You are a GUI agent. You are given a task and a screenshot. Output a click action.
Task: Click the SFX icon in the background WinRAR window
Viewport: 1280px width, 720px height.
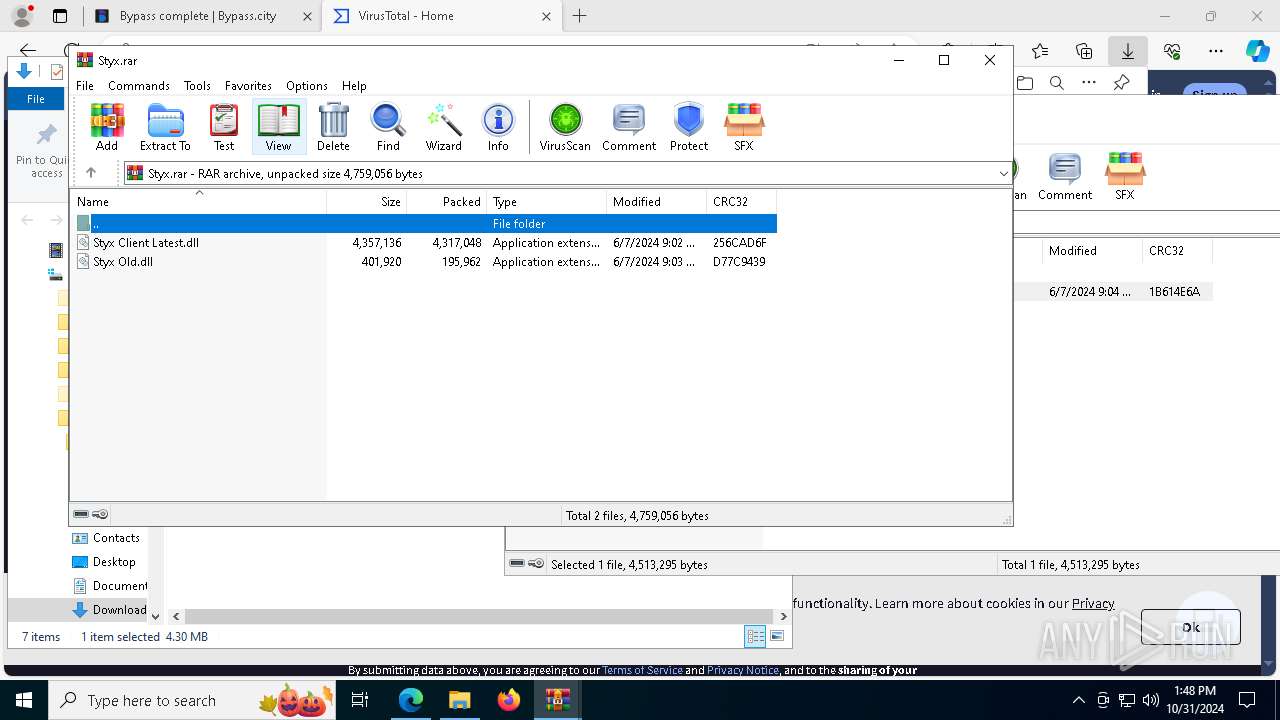coord(1125,177)
